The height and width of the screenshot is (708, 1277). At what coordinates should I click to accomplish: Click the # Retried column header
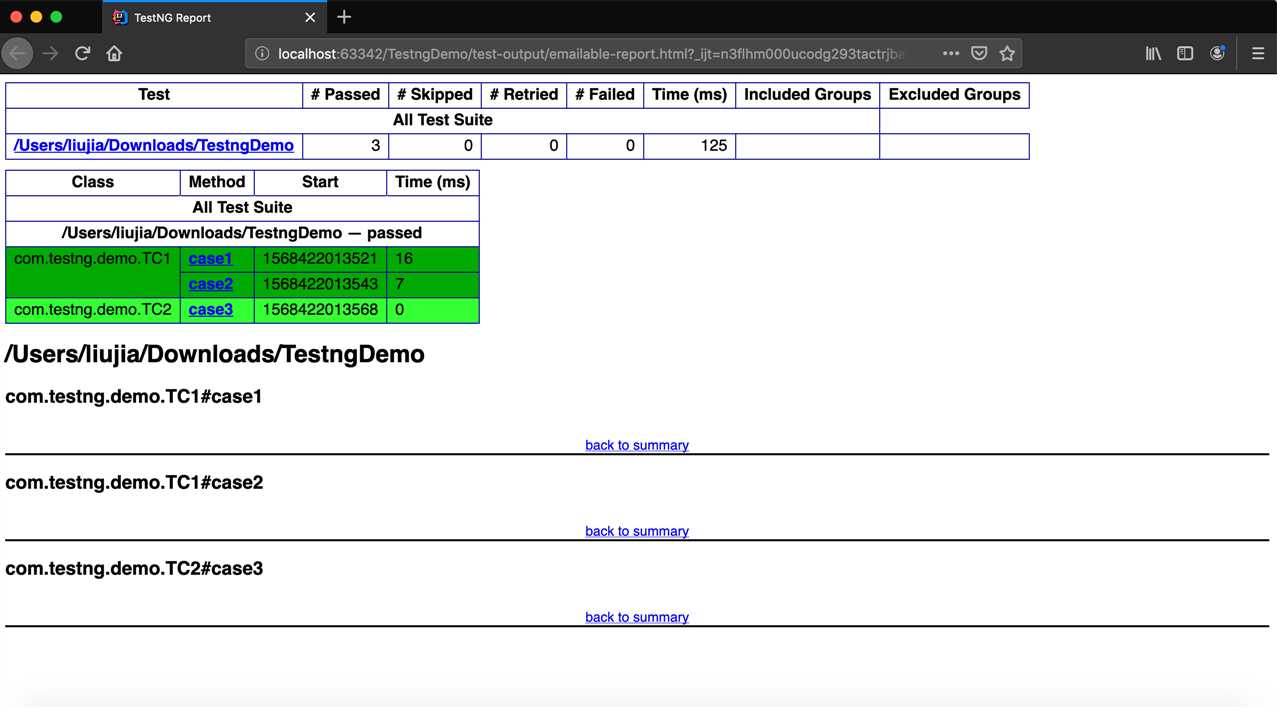pos(524,95)
